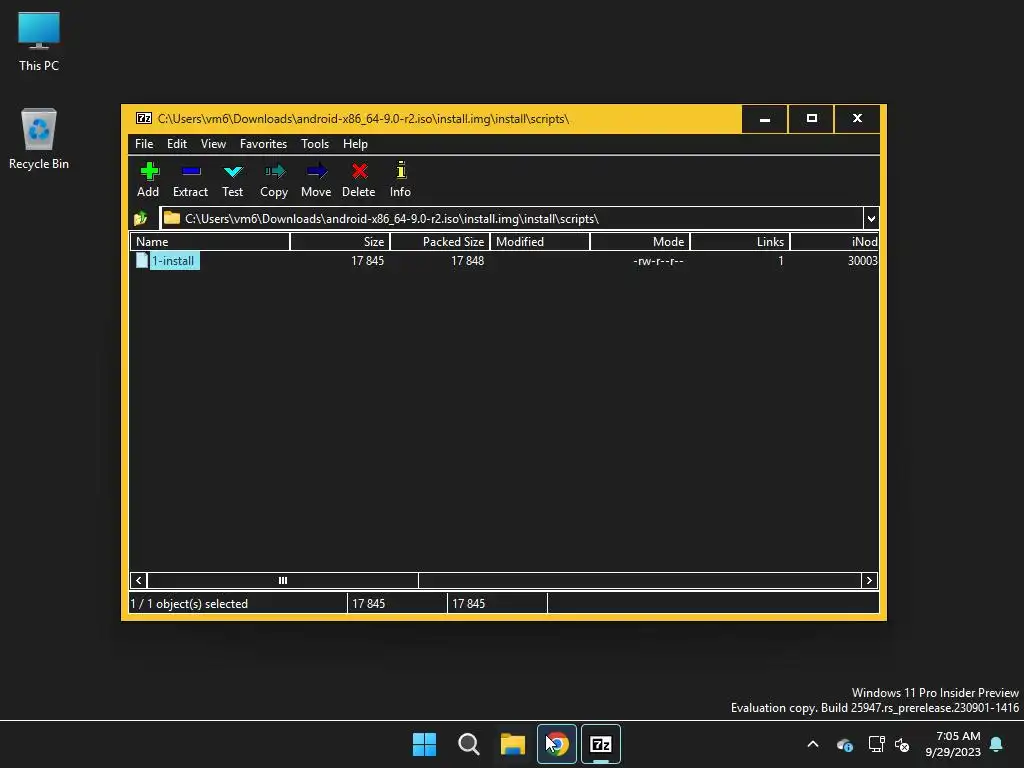Open the View menu
1024x768 pixels.
[214, 144]
